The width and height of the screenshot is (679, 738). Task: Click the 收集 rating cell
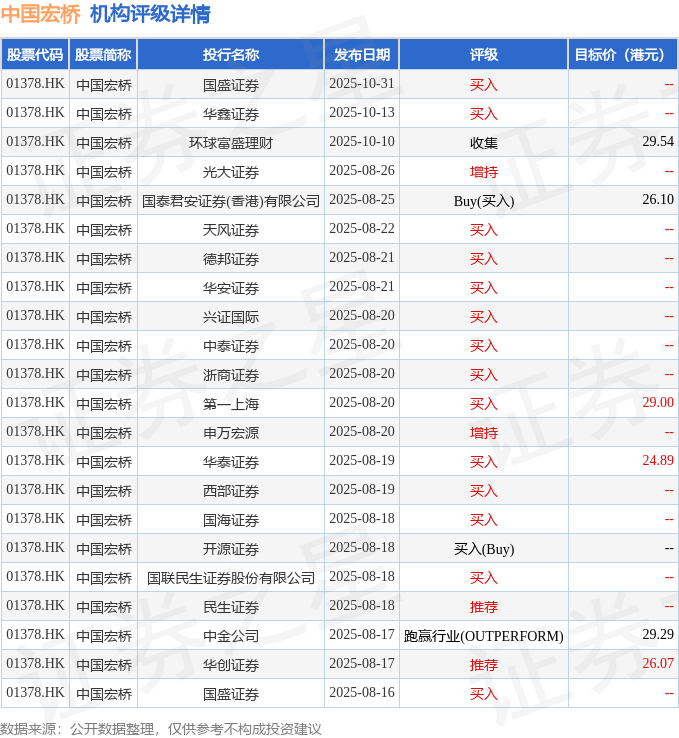point(484,143)
